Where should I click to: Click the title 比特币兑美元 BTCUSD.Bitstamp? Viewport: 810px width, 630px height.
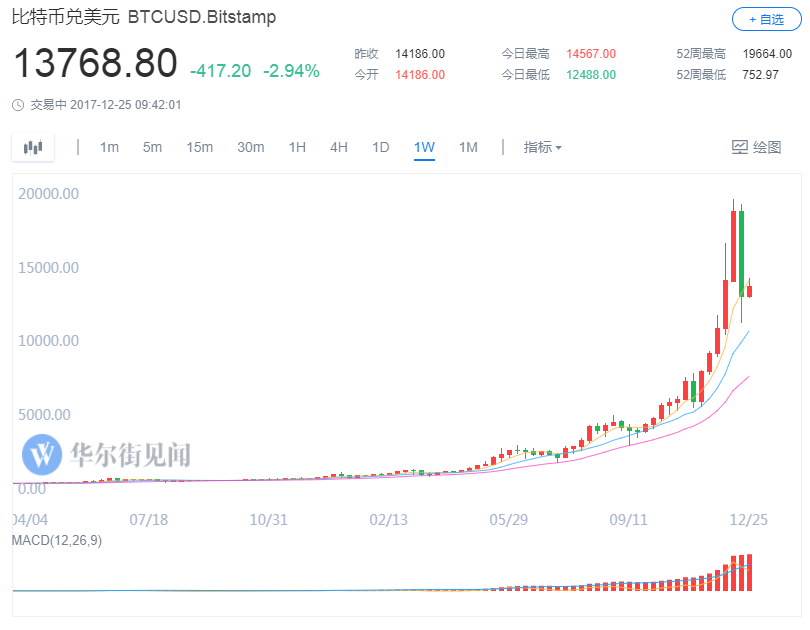click(x=144, y=17)
